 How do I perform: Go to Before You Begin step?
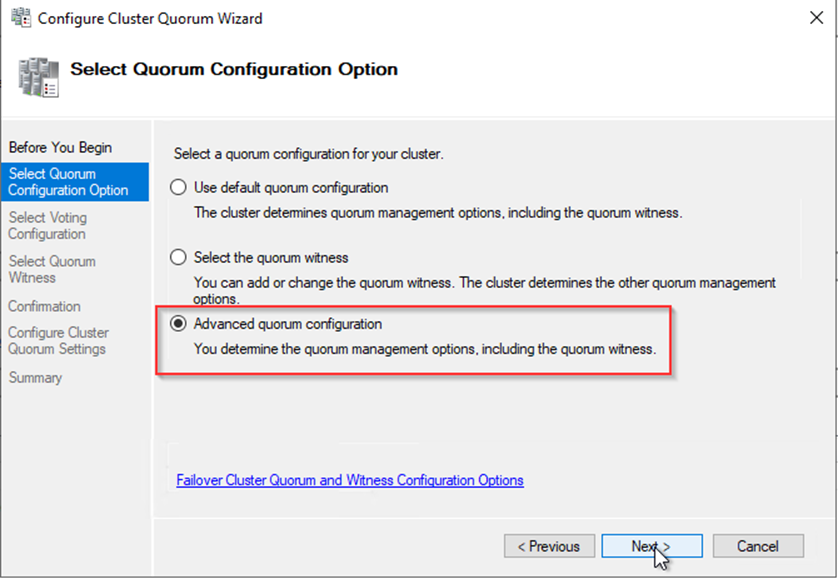pos(60,148)
